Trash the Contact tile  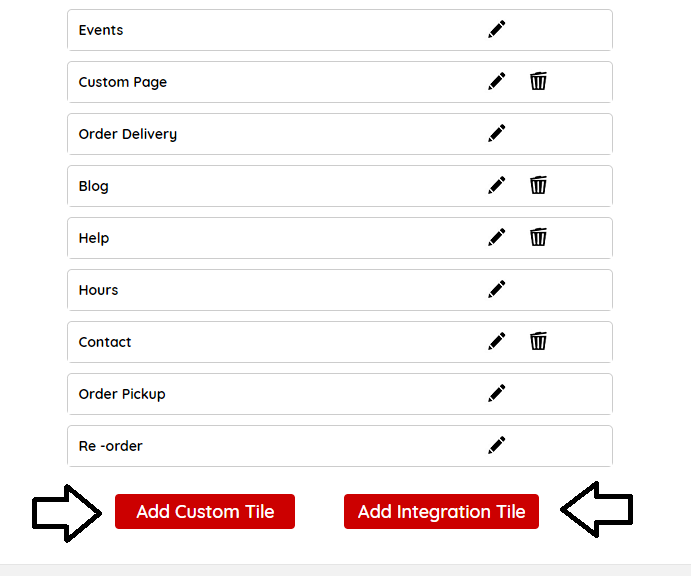pos(538,342)
